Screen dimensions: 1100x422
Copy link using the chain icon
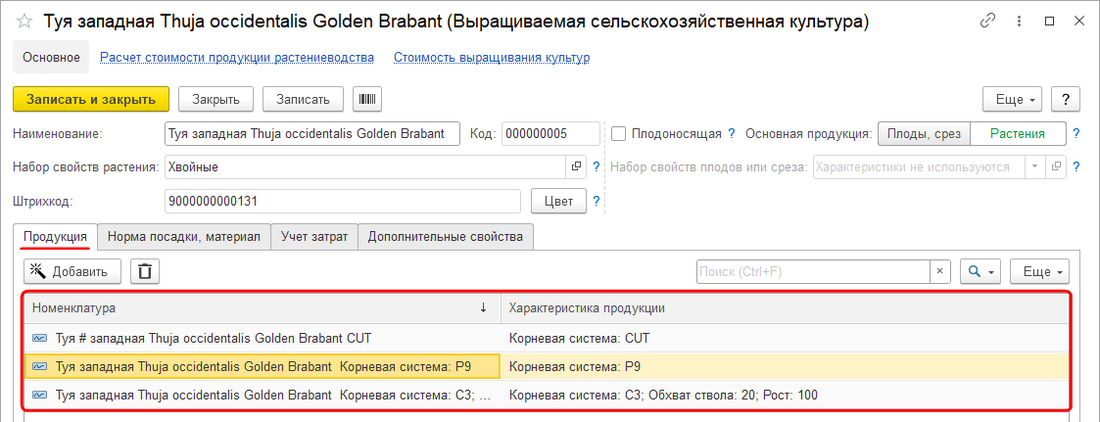coord(989,22)
